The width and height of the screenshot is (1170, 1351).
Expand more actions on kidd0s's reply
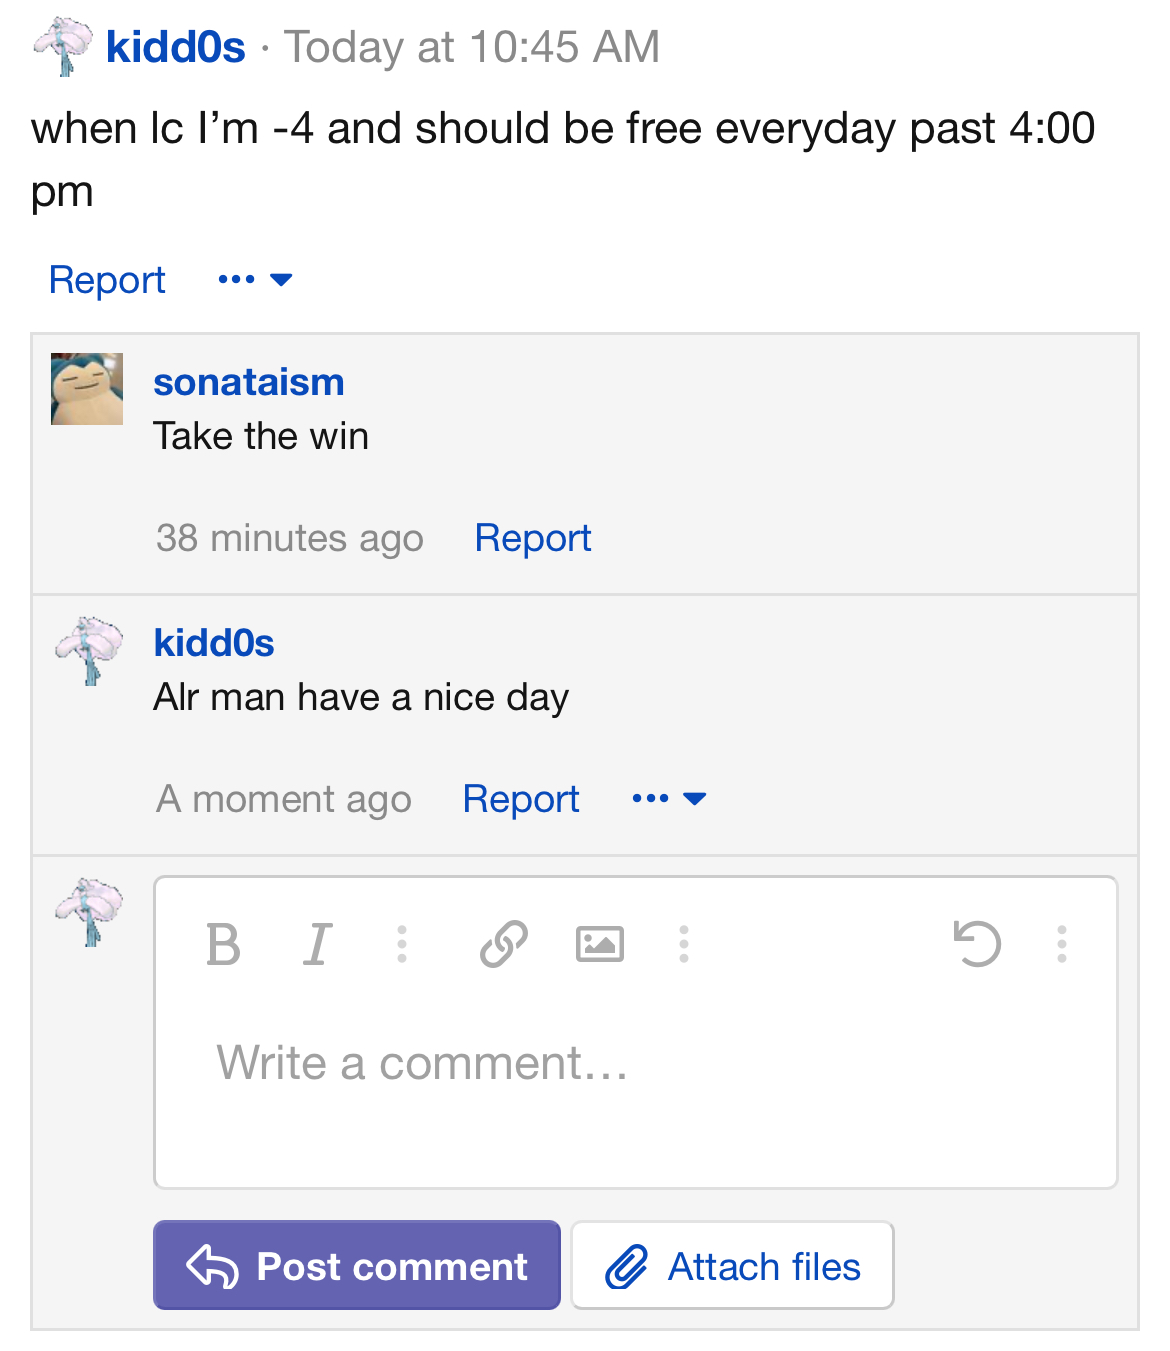click(669, 799)
